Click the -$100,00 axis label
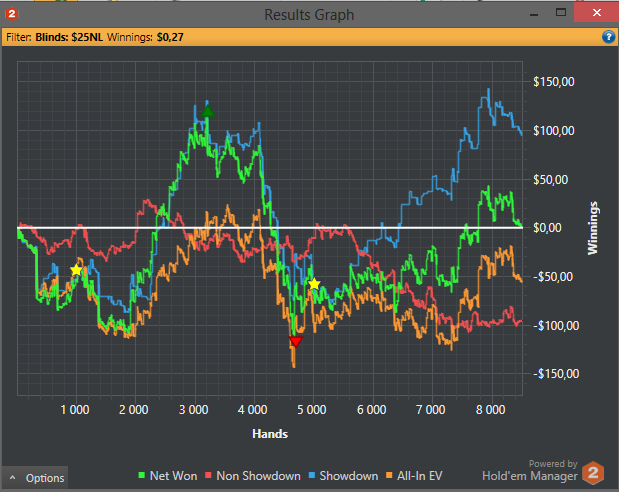619x492 pixels. [556, 326]
